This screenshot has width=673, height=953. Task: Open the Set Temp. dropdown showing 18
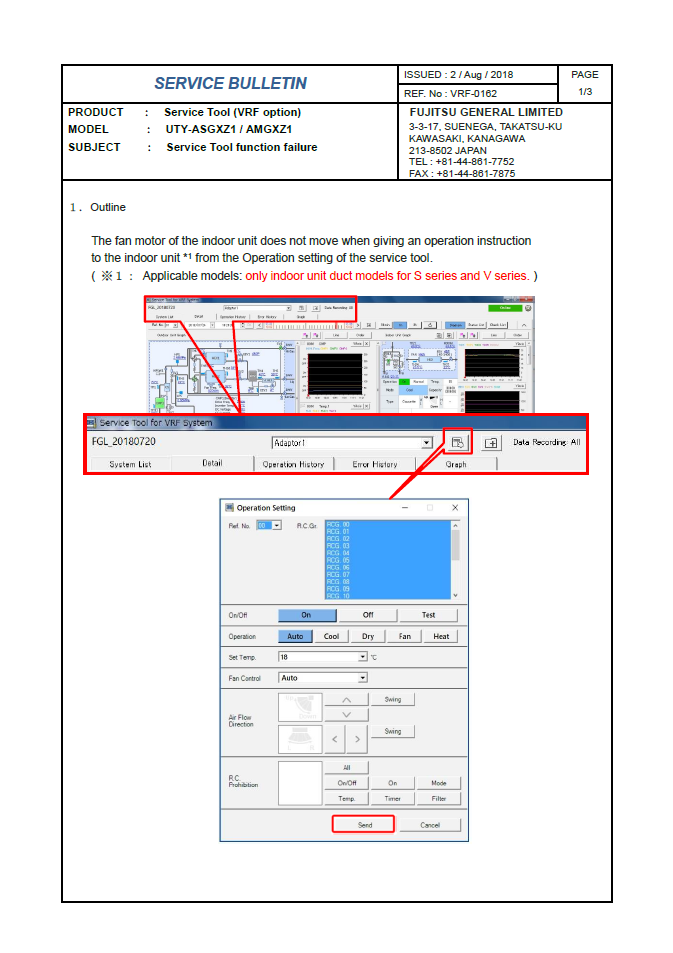click(x=363, y=657)
